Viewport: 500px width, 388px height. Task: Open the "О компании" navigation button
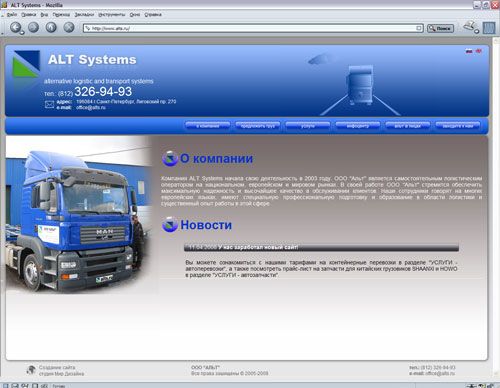[x=208, y=125]
